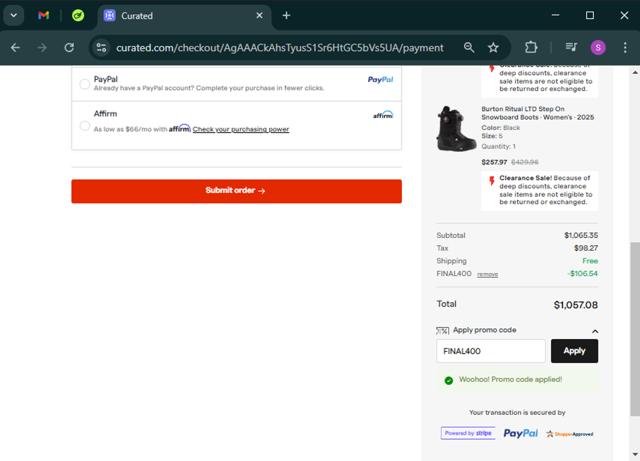
Task: Go forward in browser history
Action: [42, 48]
